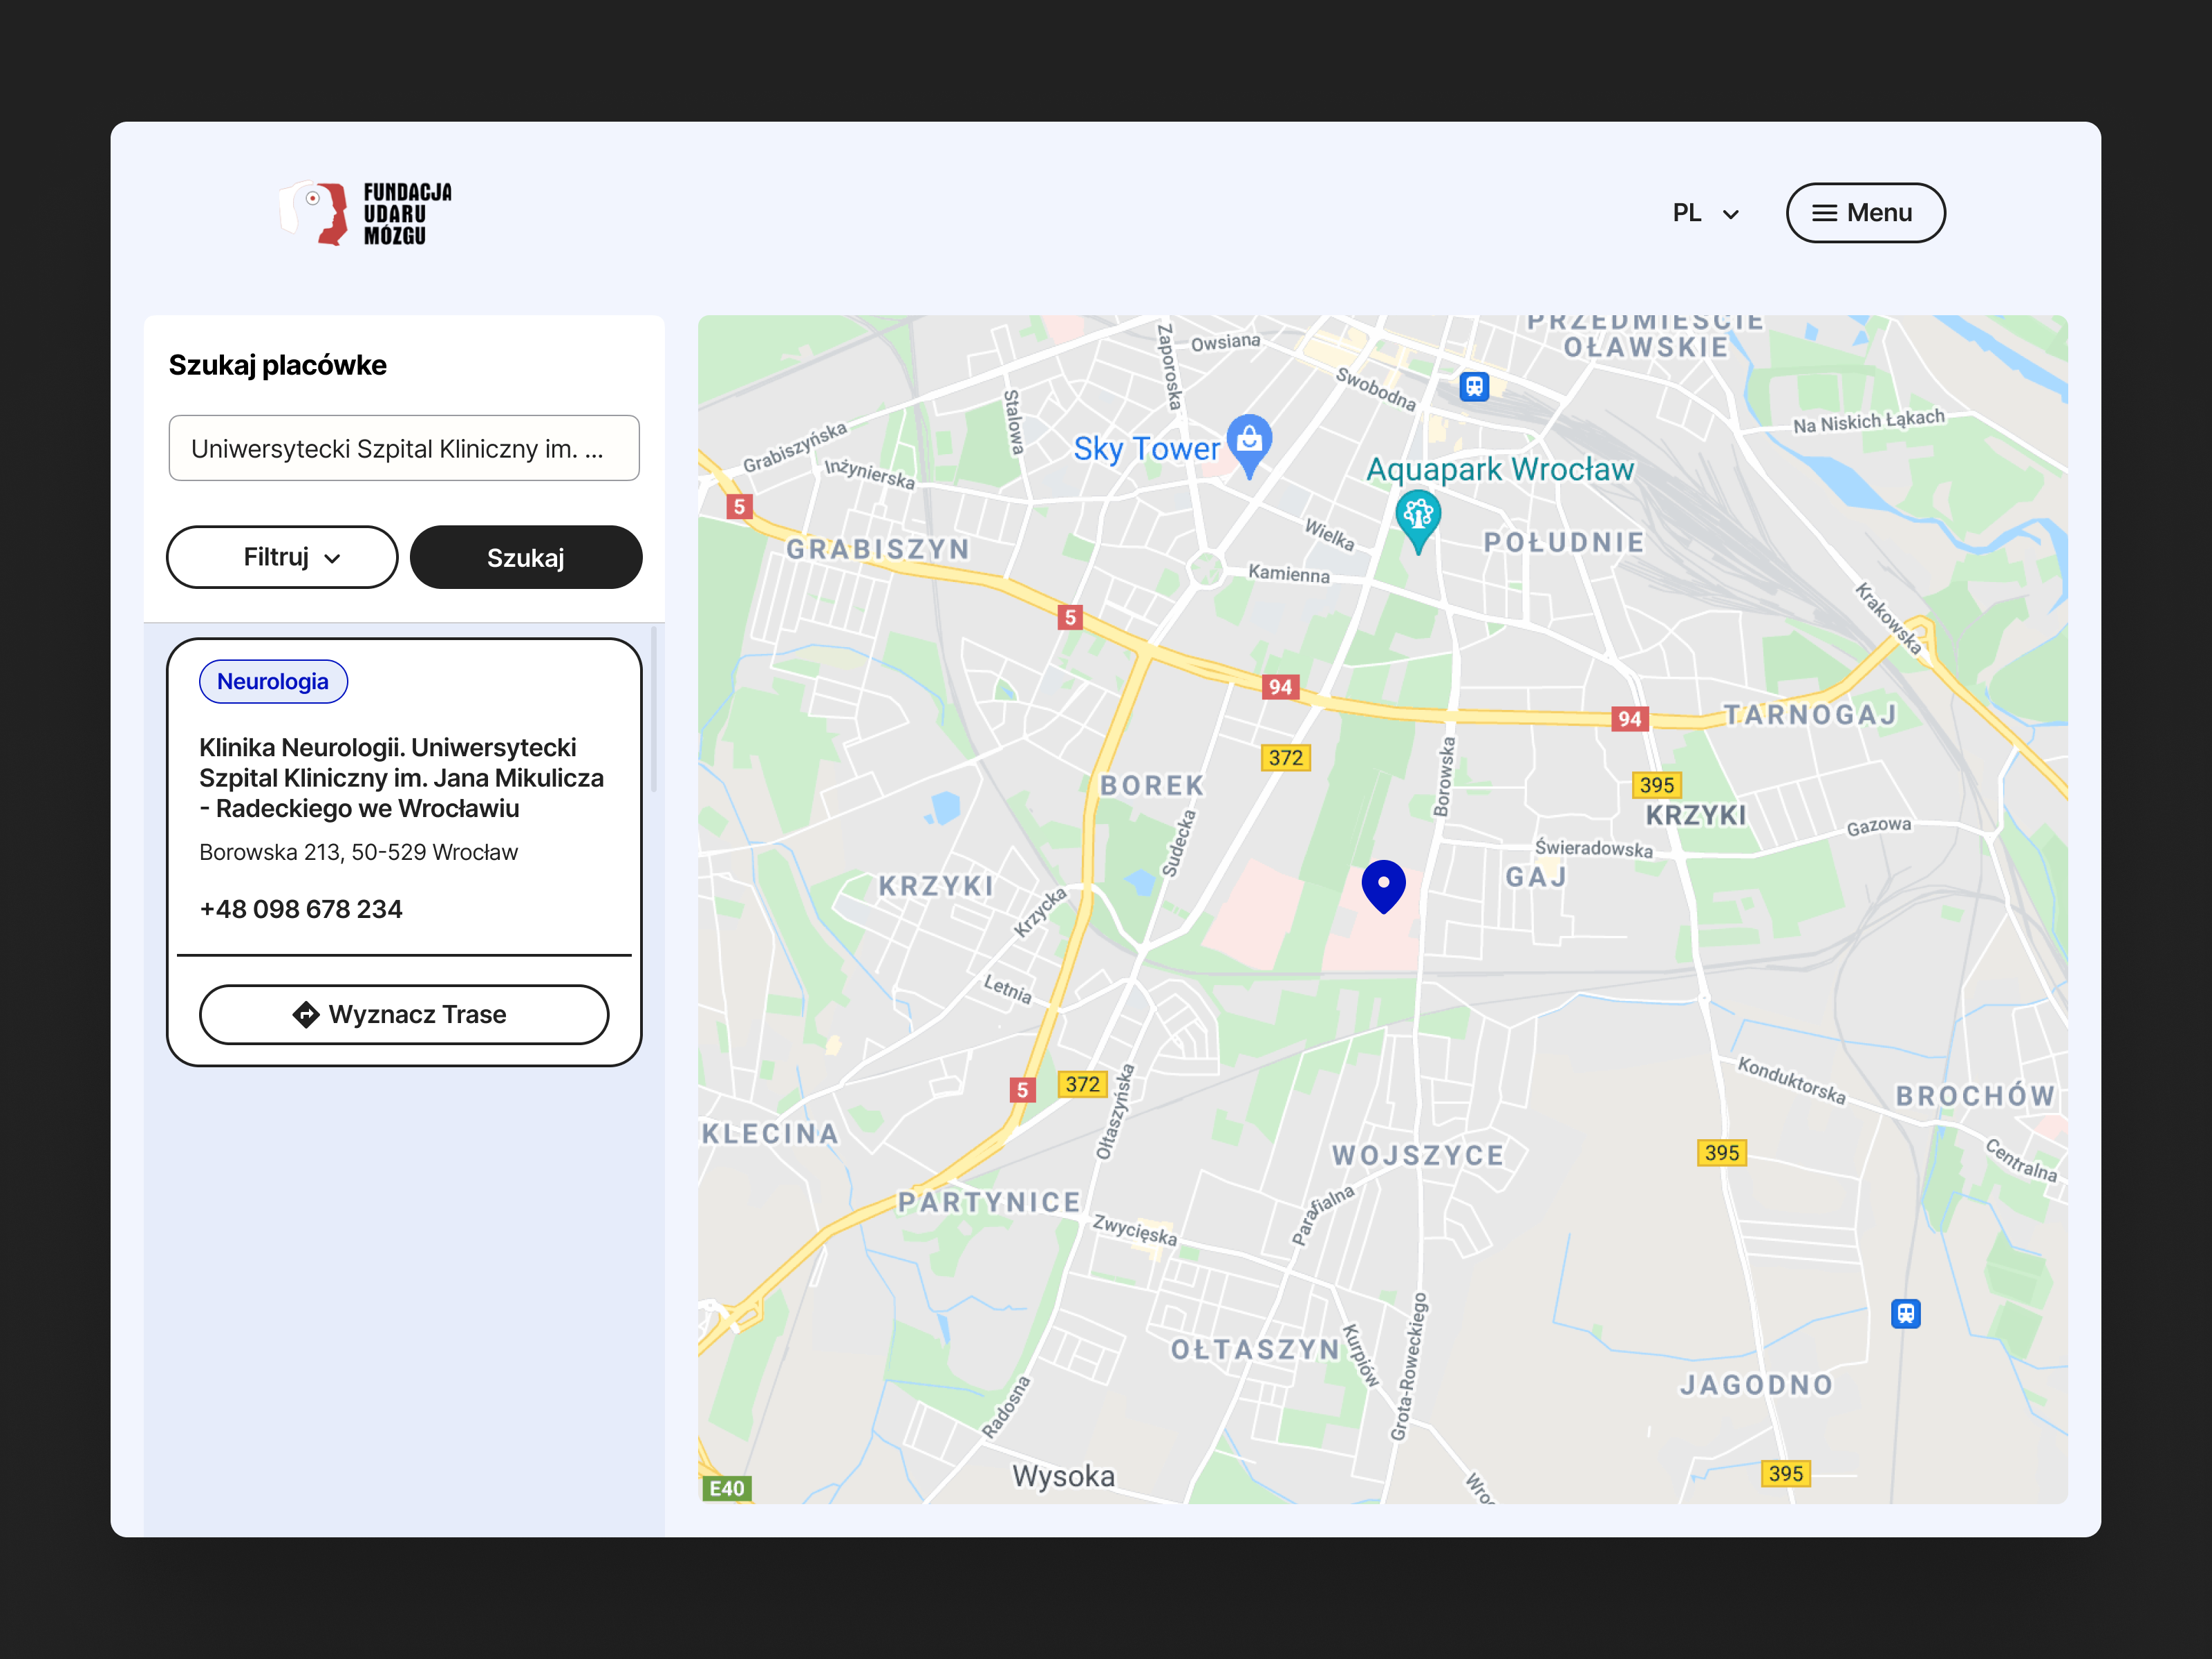Click the phone number +48 098 678 234

301,909
